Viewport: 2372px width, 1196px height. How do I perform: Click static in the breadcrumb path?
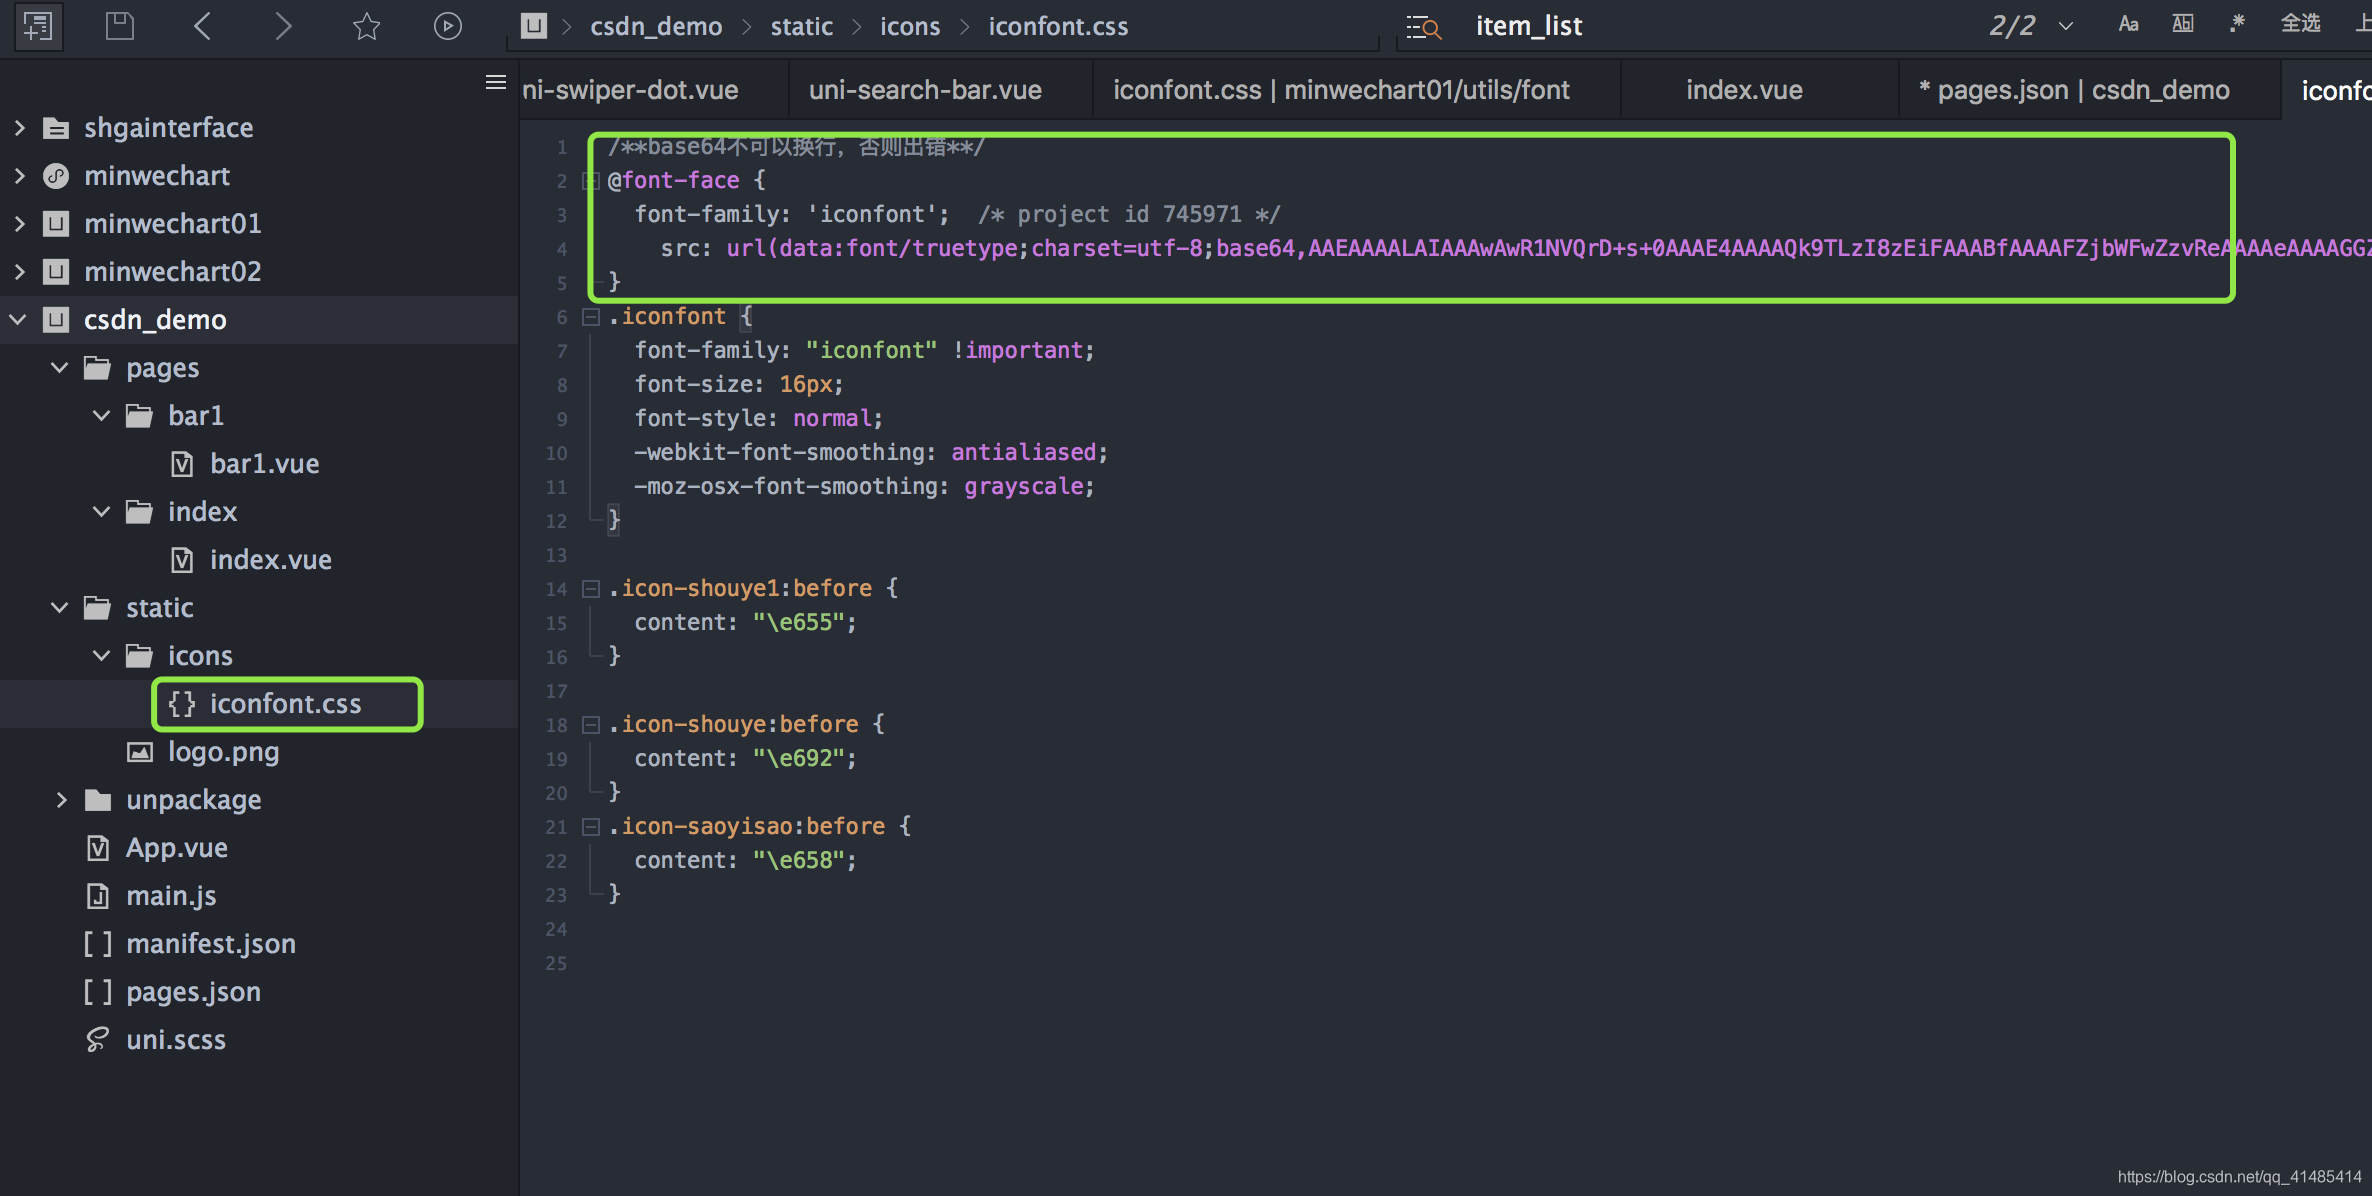point(801,27)
